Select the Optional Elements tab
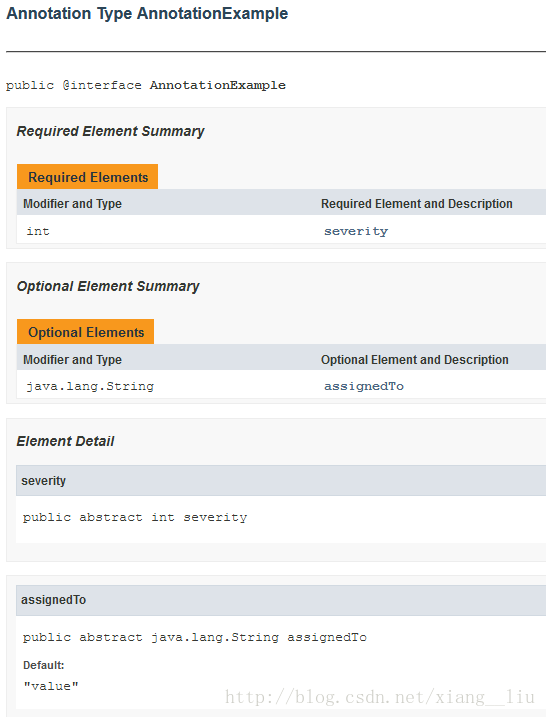Image resolution: width=546 pixels, height=717 pixels. coord(86,332)
